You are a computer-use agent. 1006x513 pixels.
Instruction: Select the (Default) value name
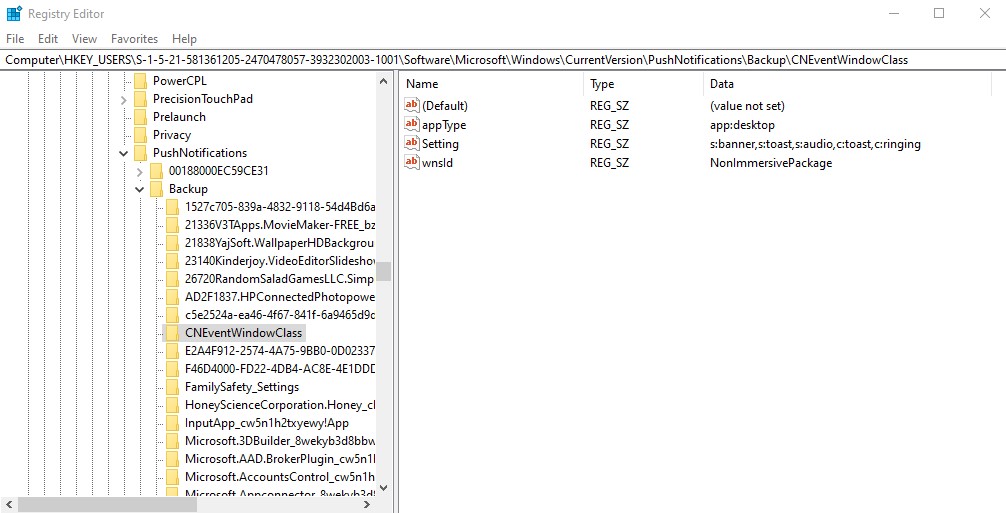coord(445,106)
